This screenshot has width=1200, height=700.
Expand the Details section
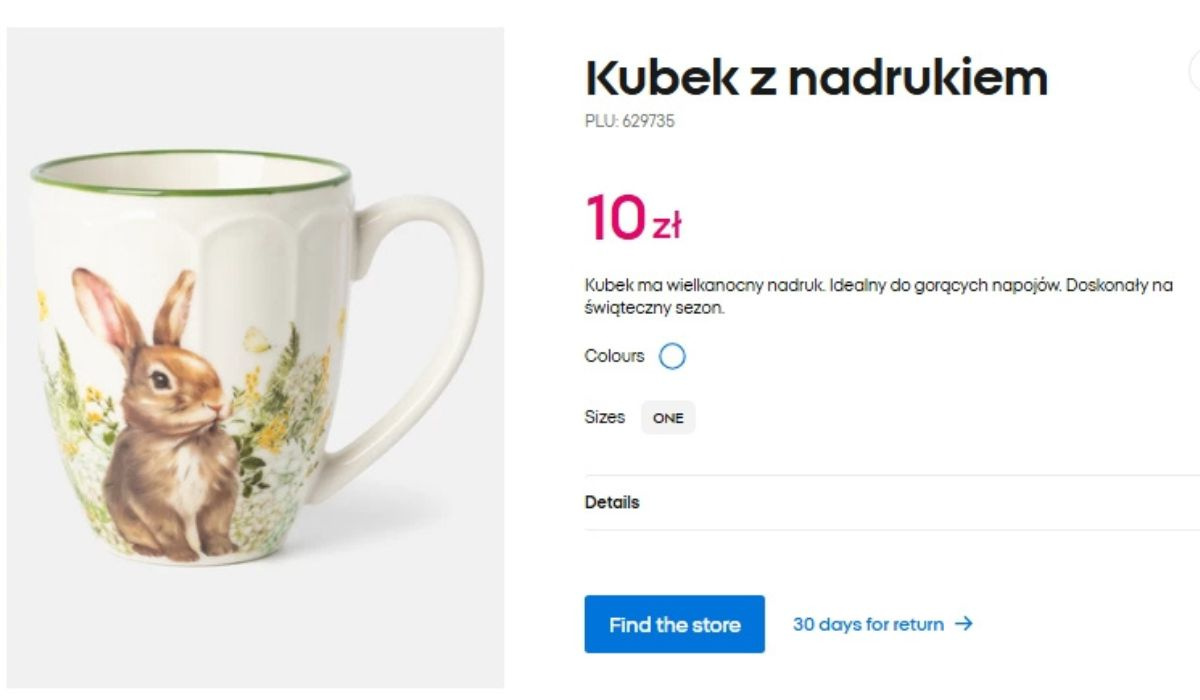pyautogui.click(x=612, y=502)
